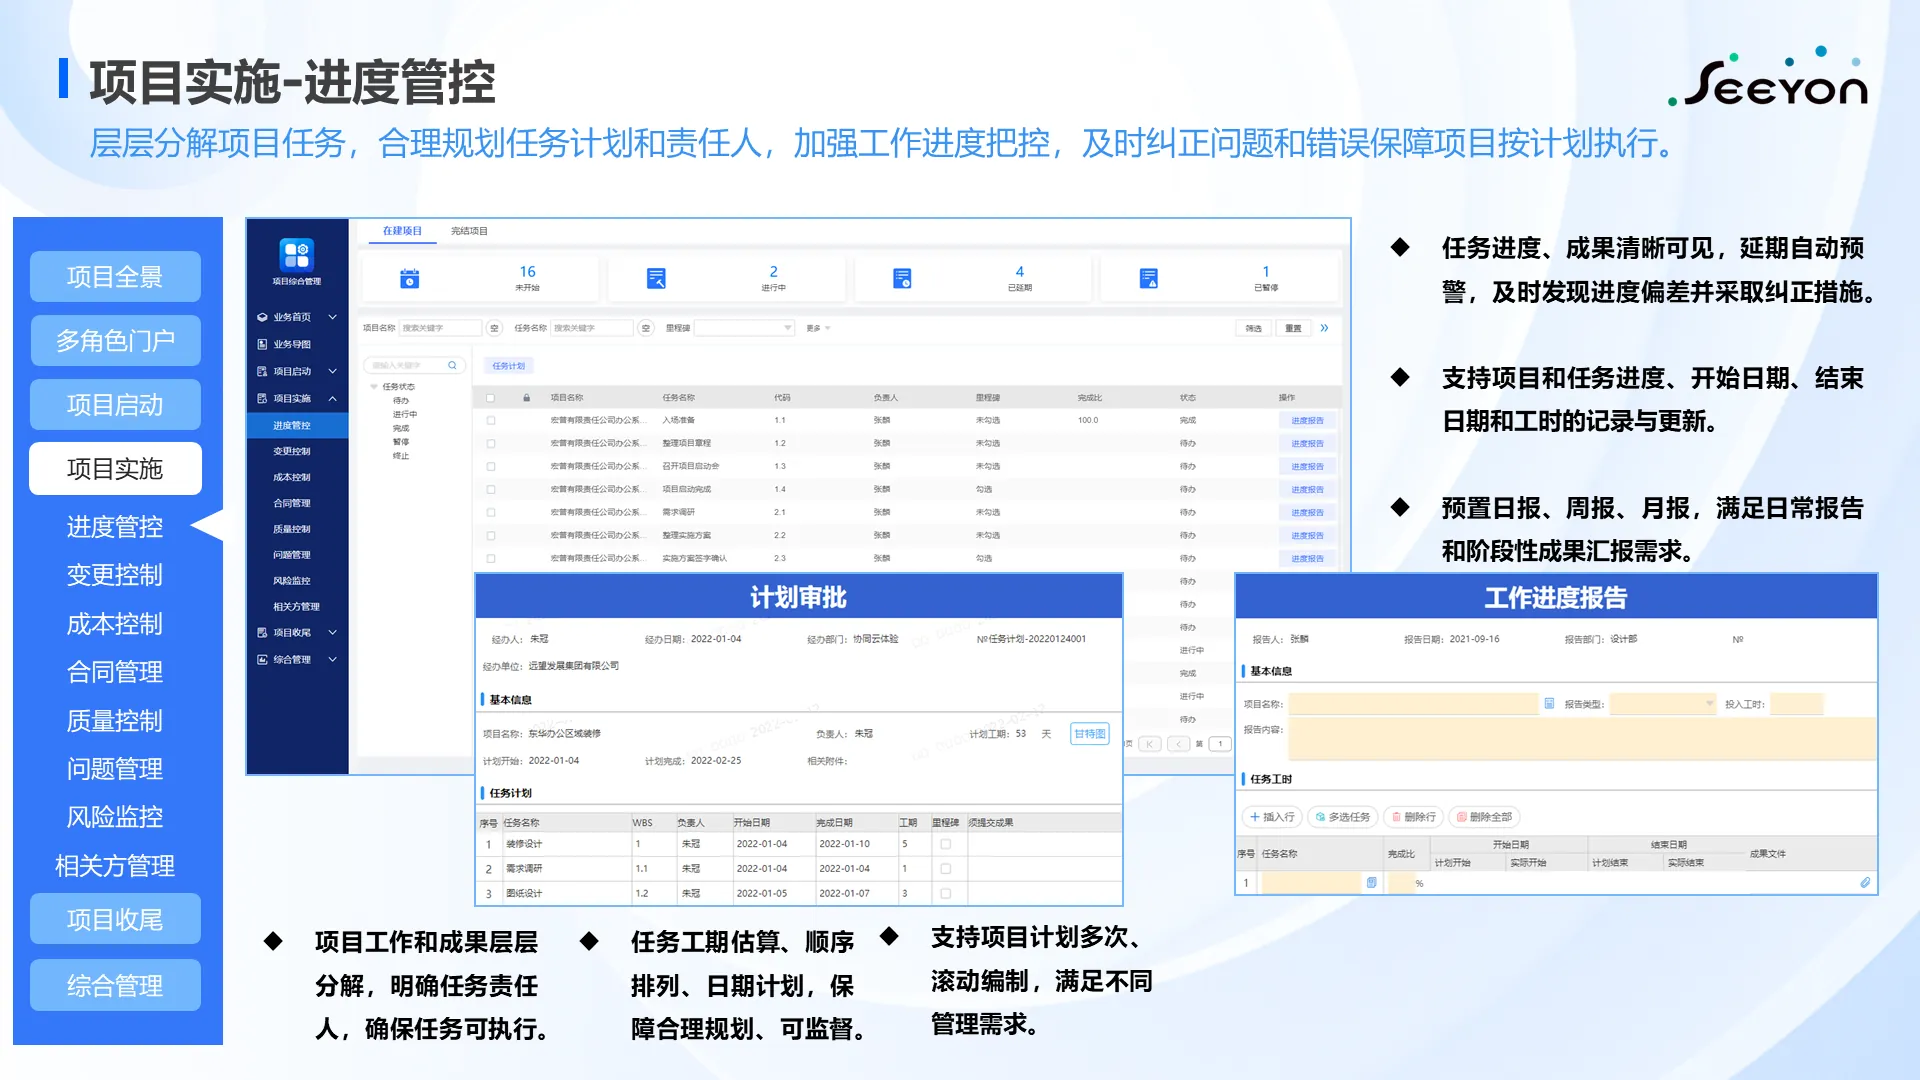Select 进行中 in task status tree
The width and height of the screenshot is (1920, 1080).
[405, 414]
